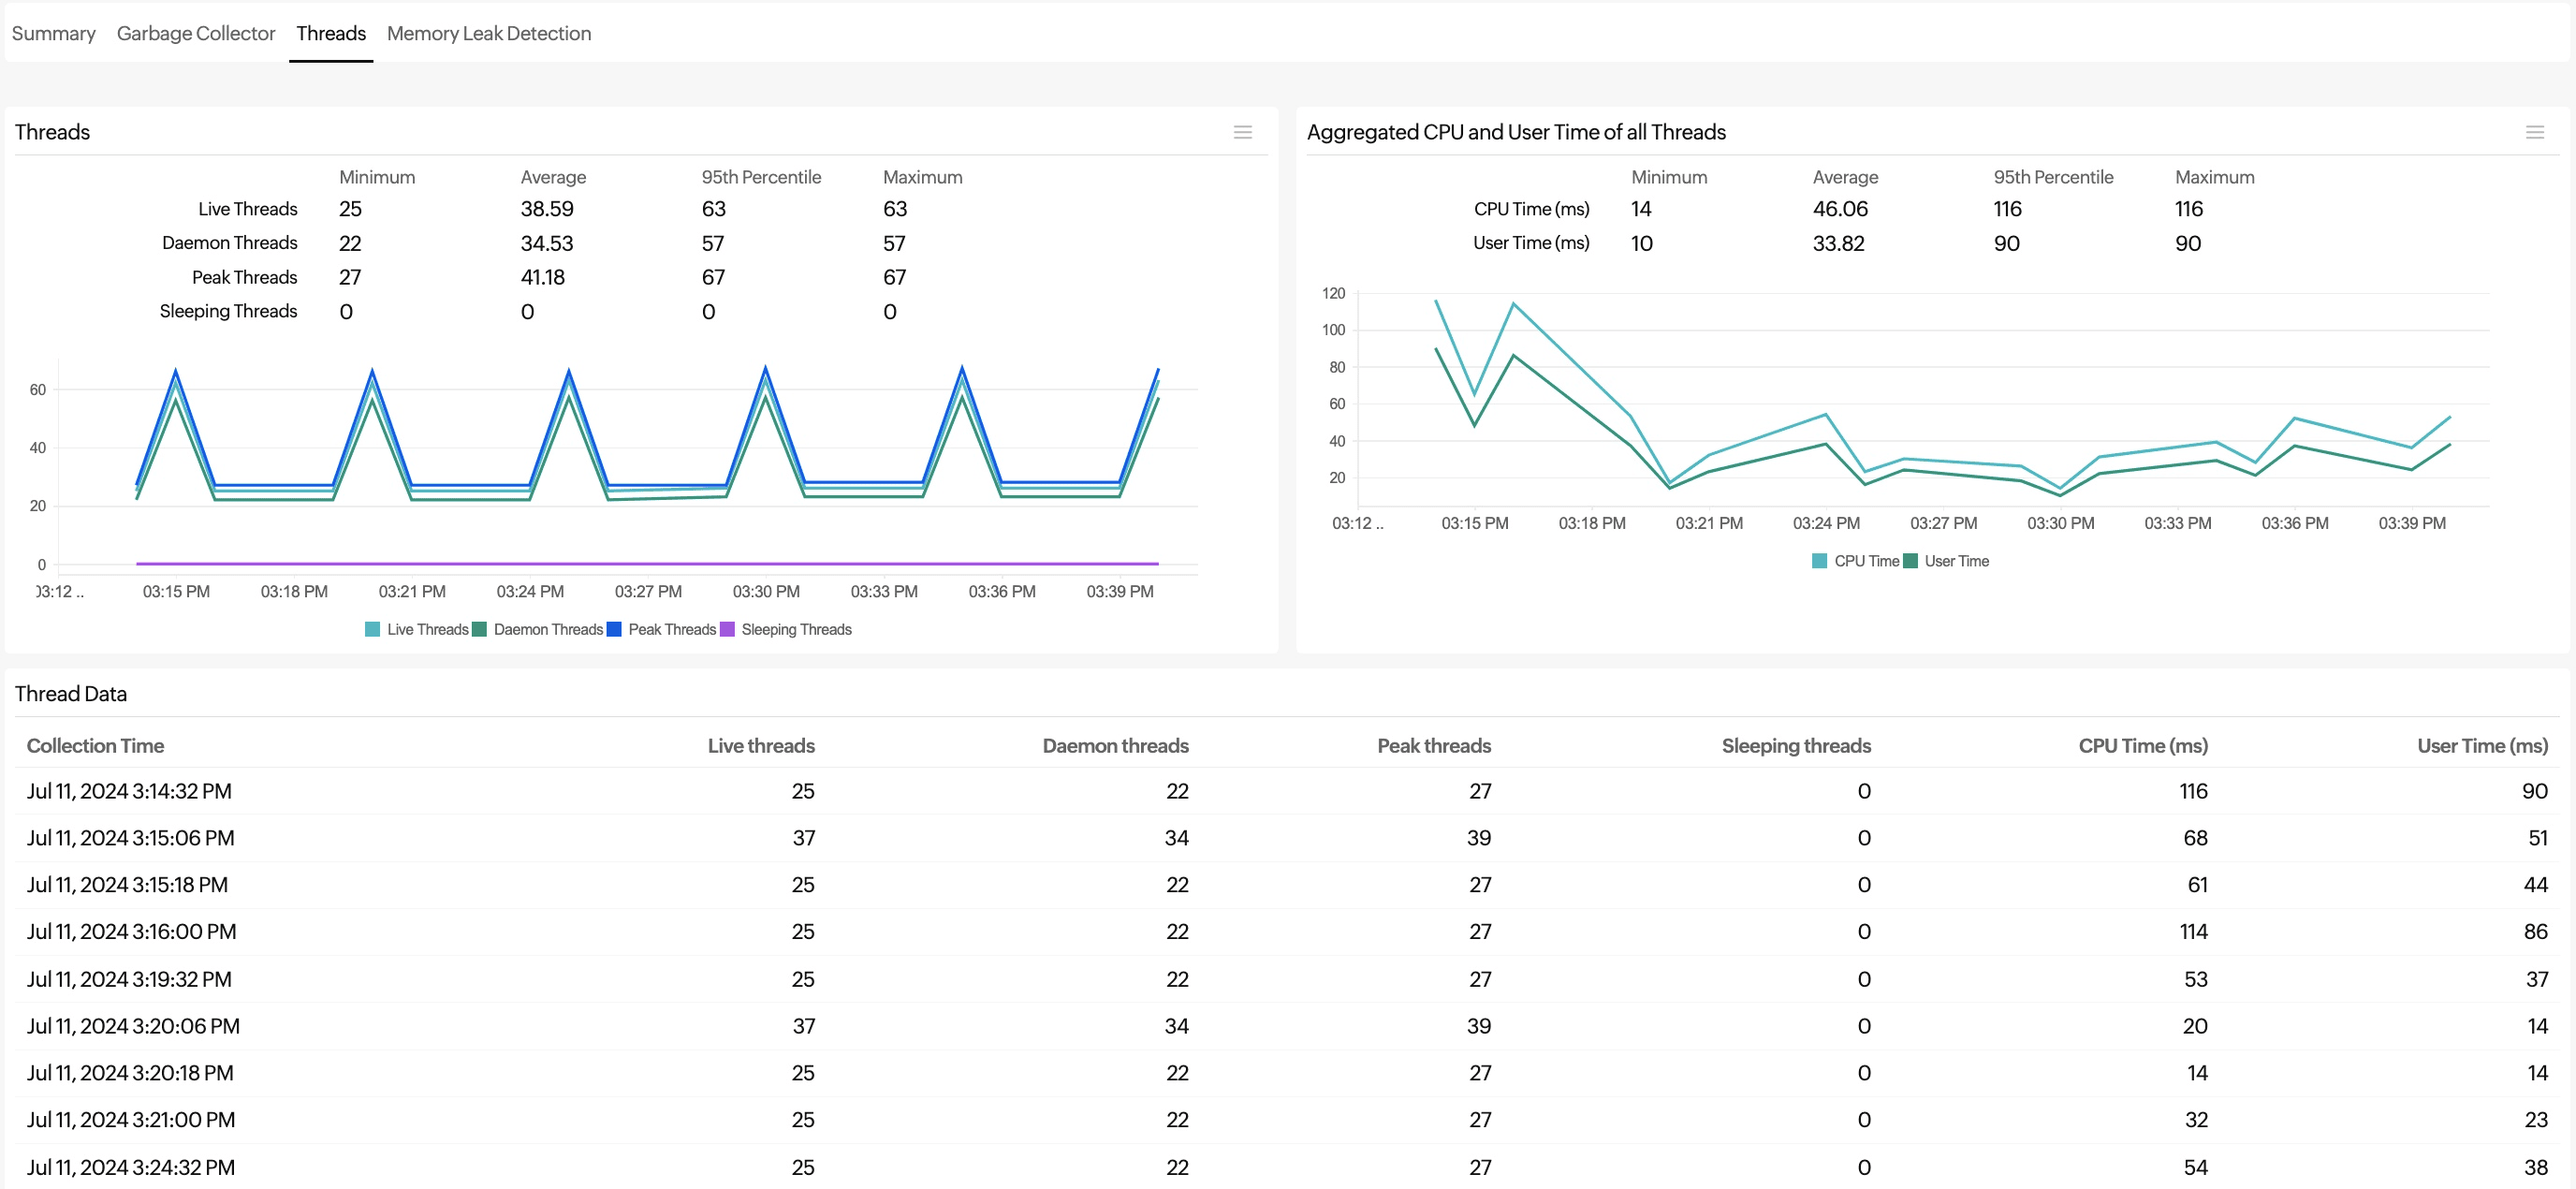The image size is (2576, 1189).
Task: Select the Jul 11, 2024 3:14:32 PM row
Action: tap(129, 791)
